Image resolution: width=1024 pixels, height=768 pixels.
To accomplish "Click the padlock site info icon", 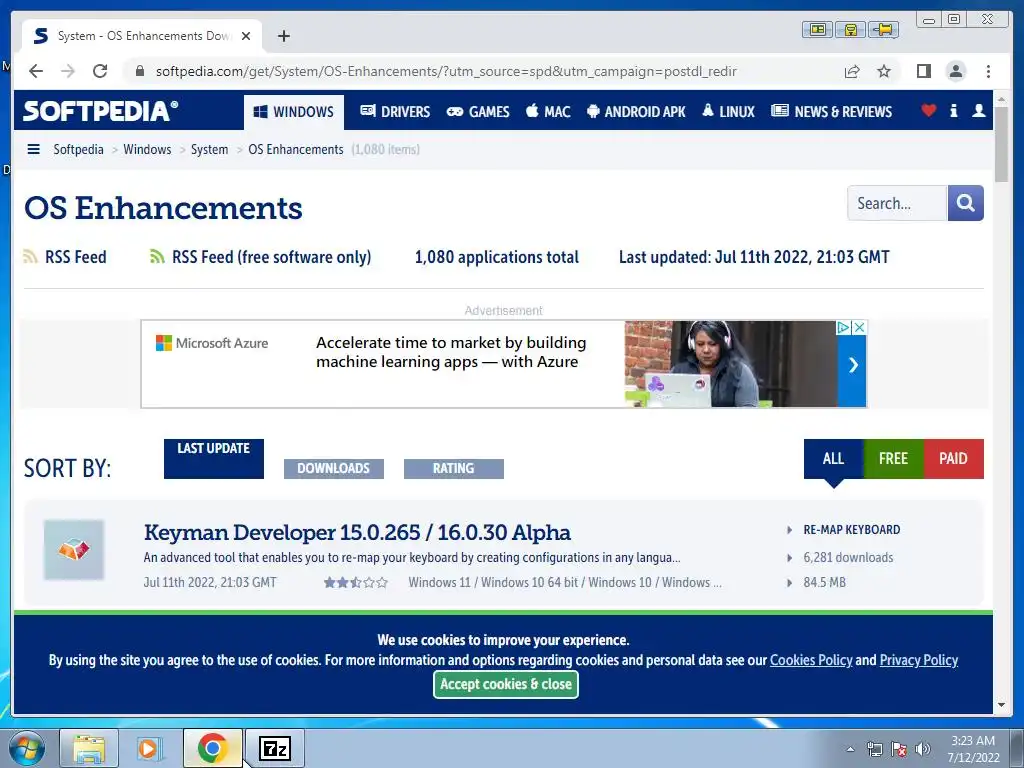I will [139, 71].
